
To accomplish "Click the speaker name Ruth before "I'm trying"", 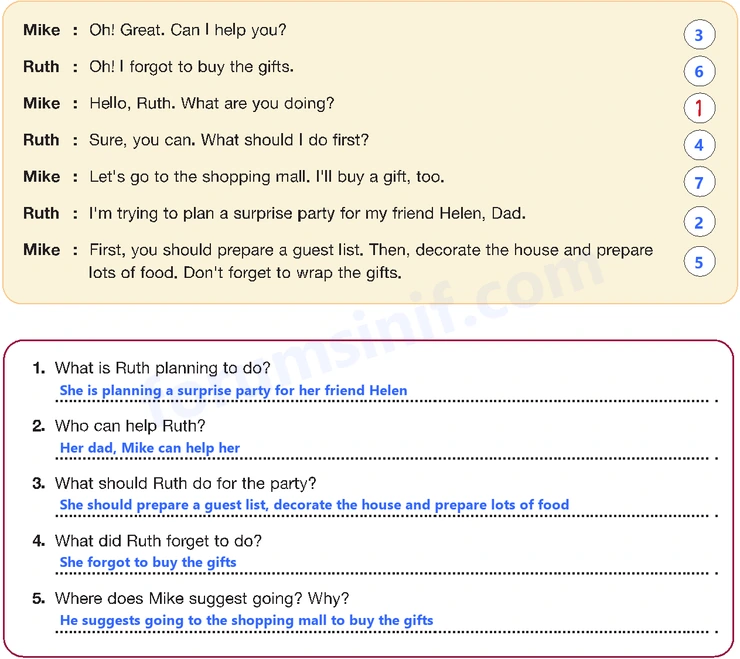I will point(41,213).
